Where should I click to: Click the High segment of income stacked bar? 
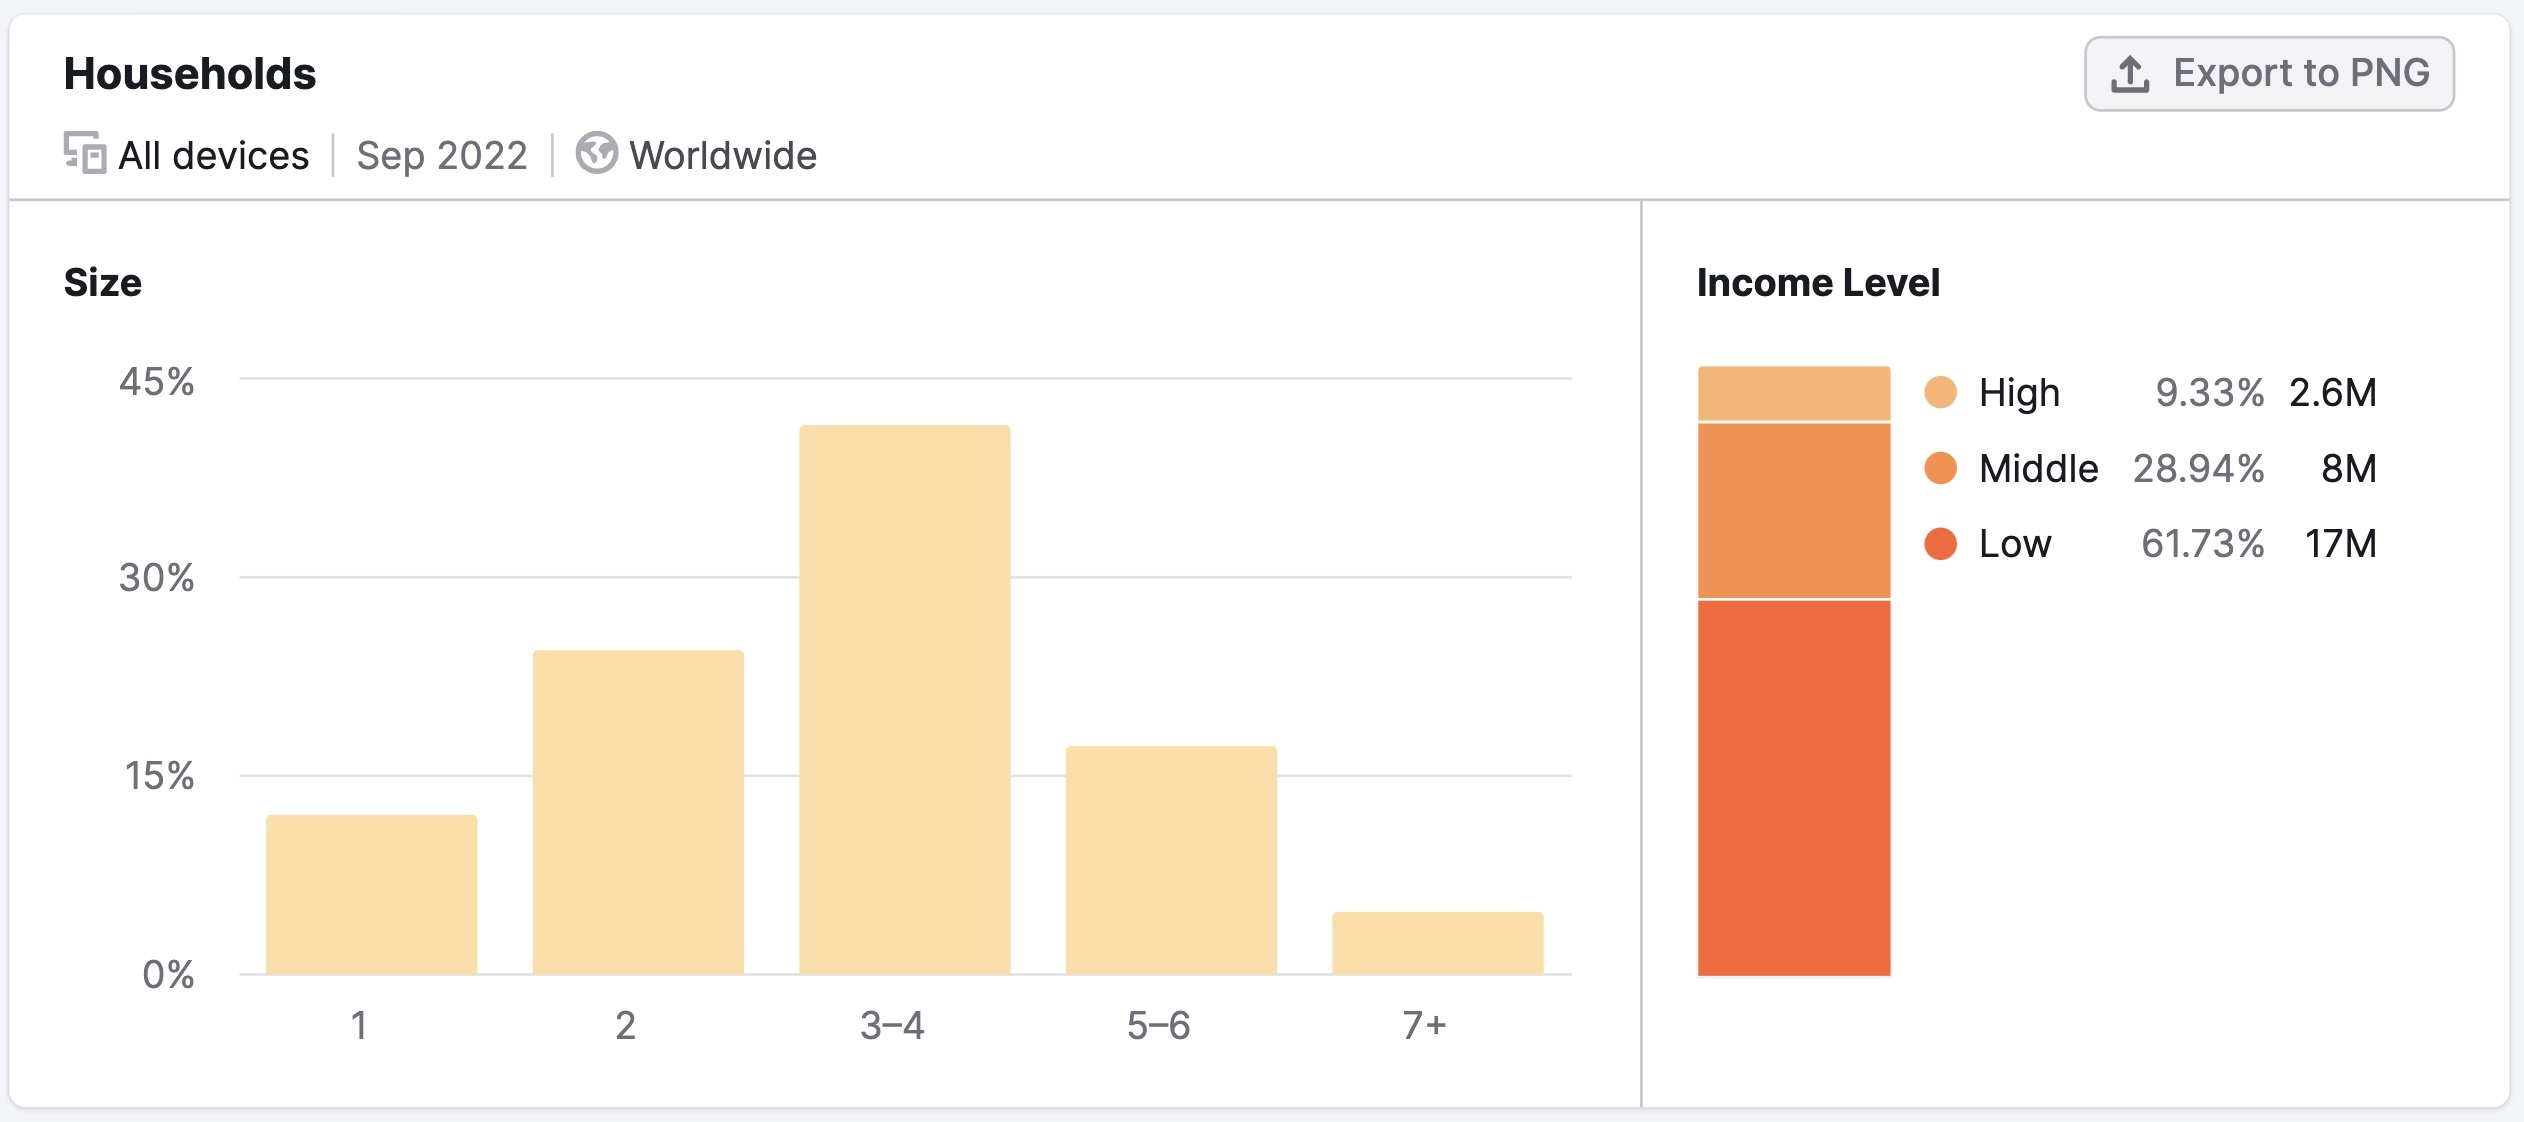1794,393
